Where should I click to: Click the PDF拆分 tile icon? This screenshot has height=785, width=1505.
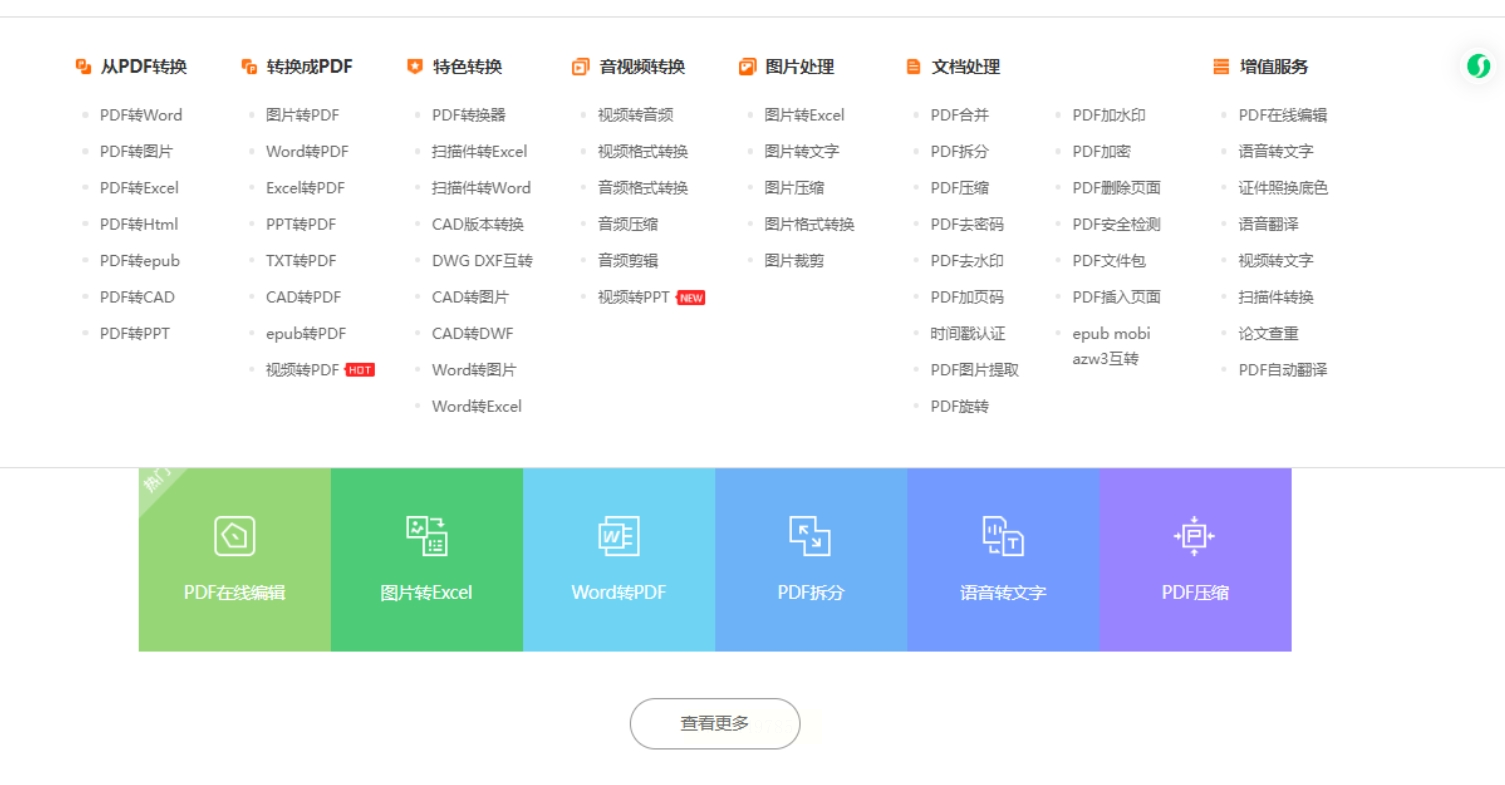point(810,536)
